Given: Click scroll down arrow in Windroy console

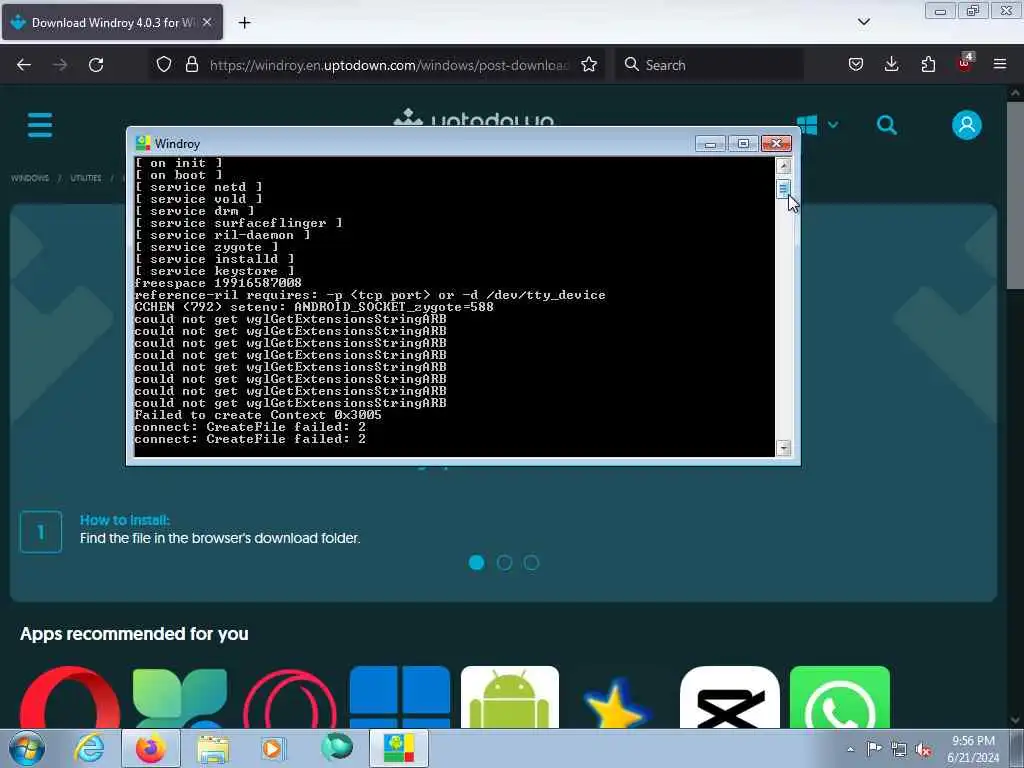Looking at the screenshot, I should click(x=783, y=448).
